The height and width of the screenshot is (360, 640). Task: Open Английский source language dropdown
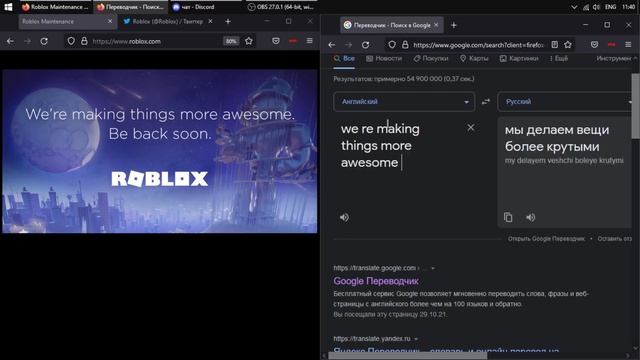(404, 102)
